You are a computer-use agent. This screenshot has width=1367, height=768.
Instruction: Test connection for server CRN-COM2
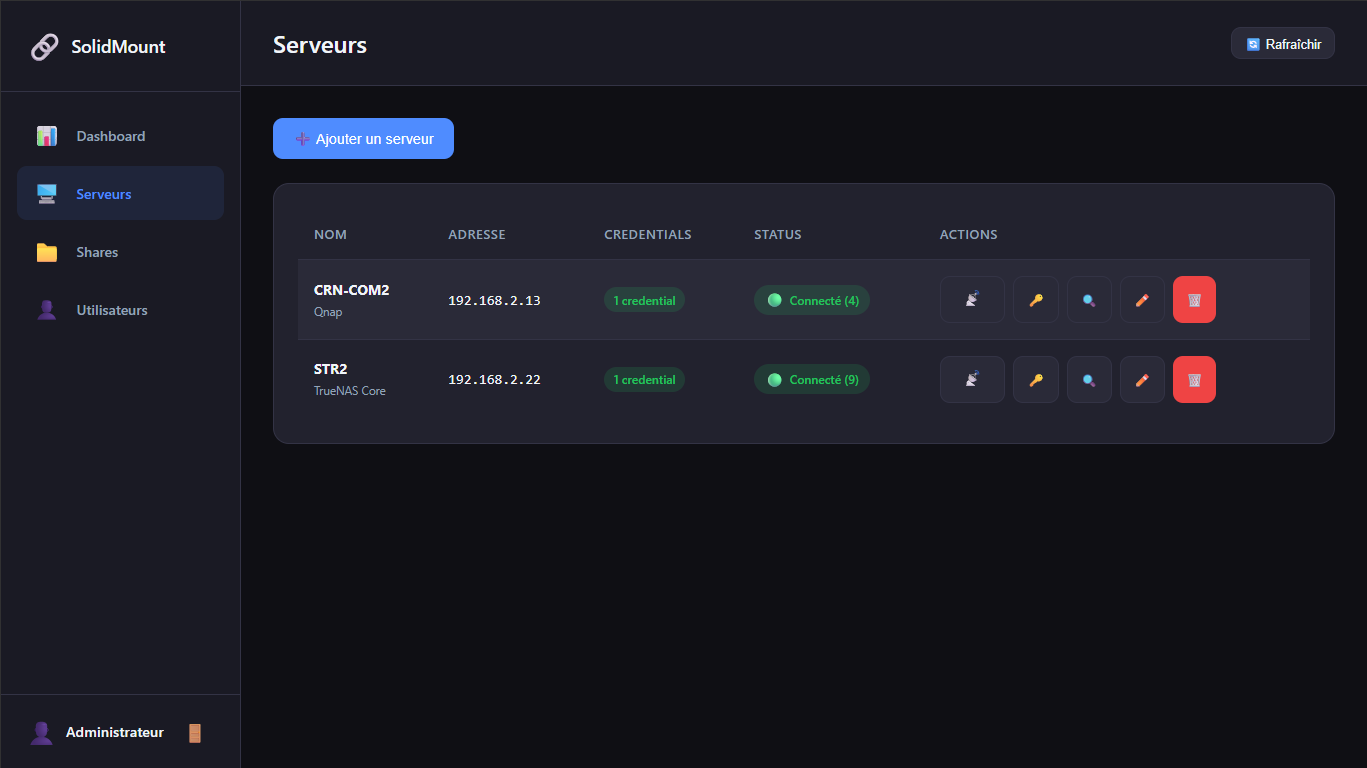[x=971, y=299]
